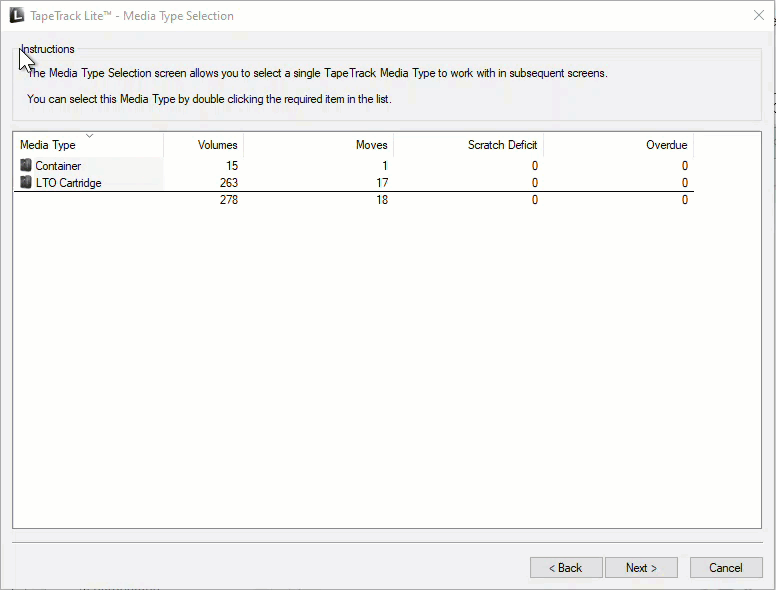
Task: Proceed with the Next button
Action: [x=641, y=568]
